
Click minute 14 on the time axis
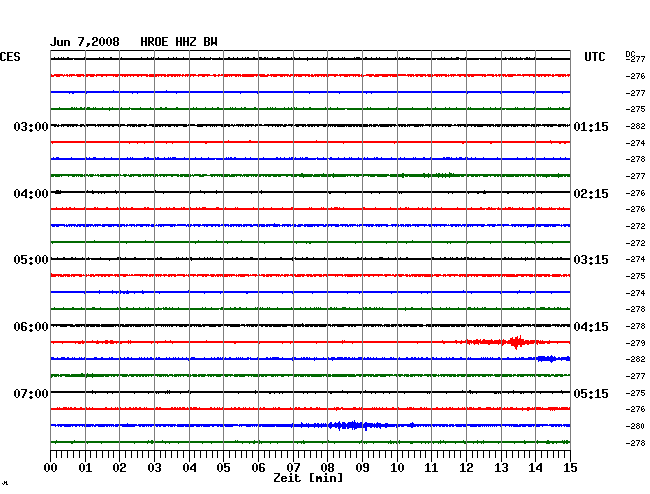coord(535,467)
